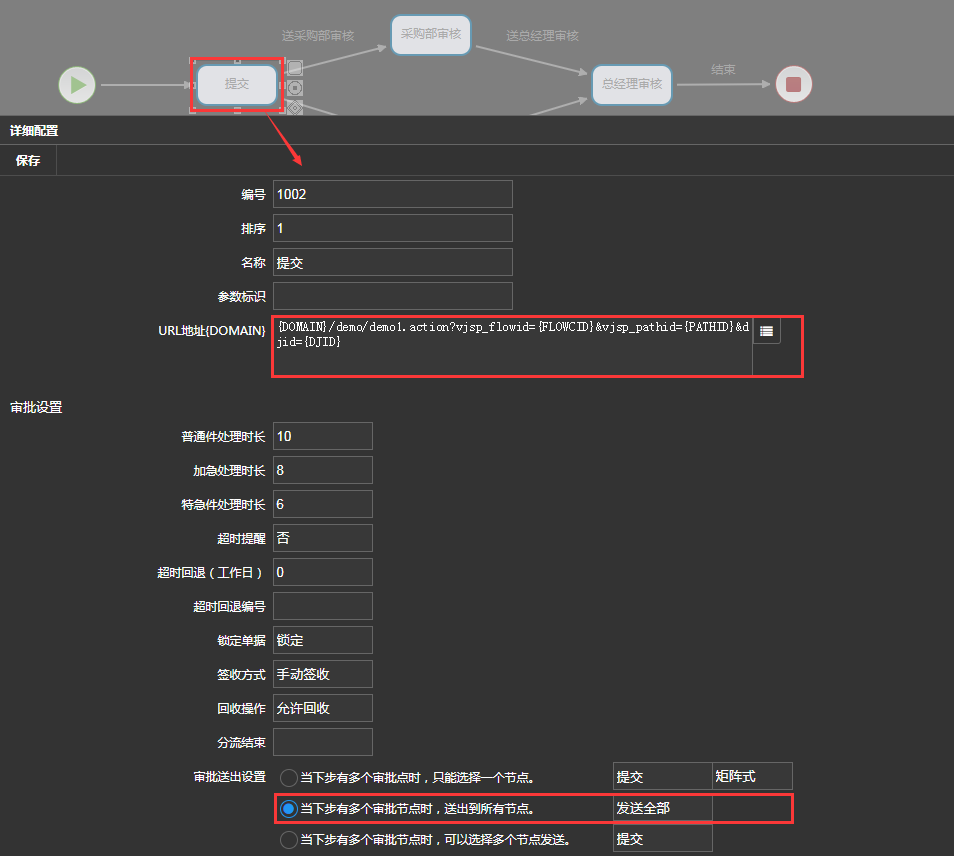Viewport: 954px width, 856px height.
Task: Open the 锁定单据 dropdown showing 锁定
Action: click(322, 640)
